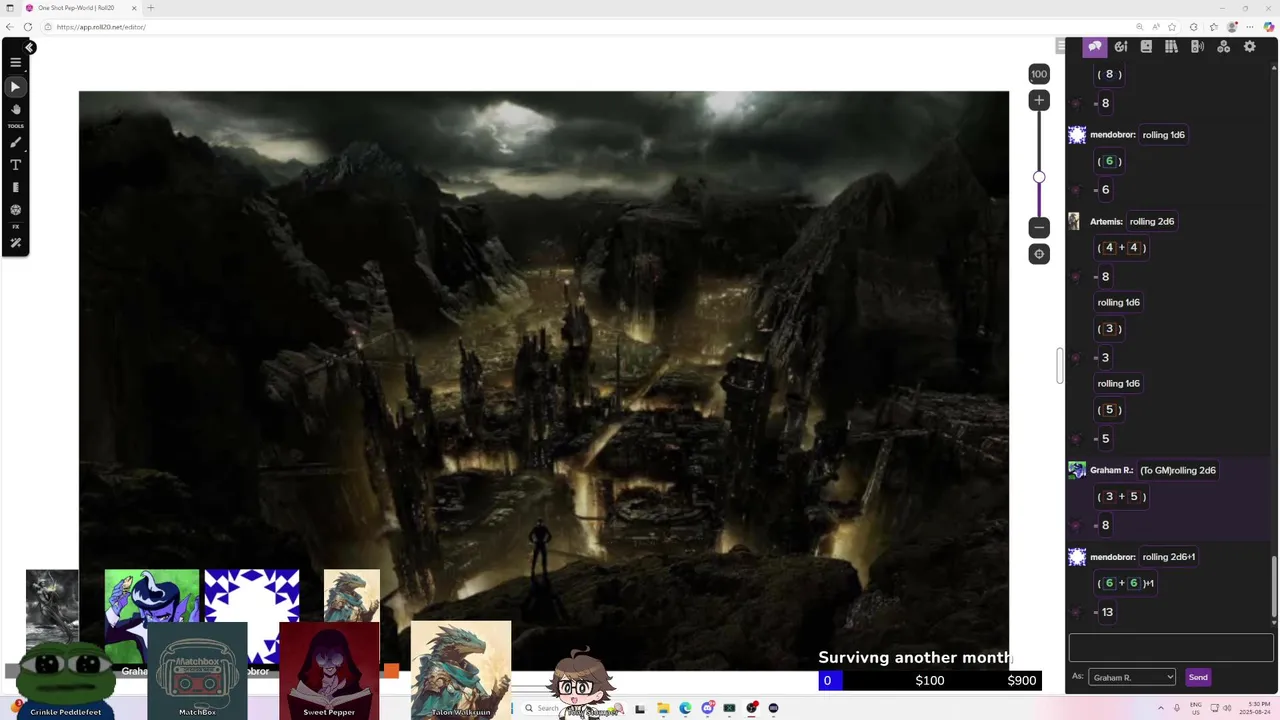Open the 'As: Graham R.' speaker dropdown

coord(1131,677)
